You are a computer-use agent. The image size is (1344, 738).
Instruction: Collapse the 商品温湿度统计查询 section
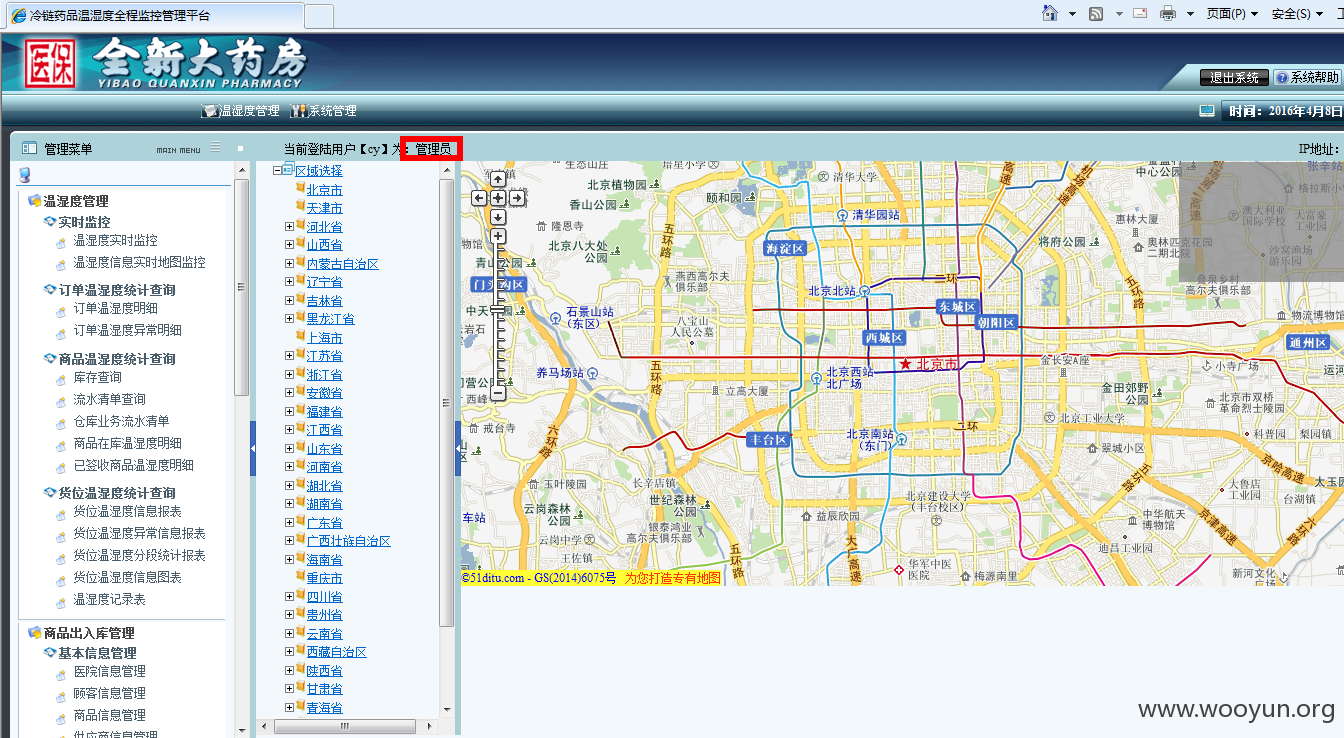pos(50,359)
